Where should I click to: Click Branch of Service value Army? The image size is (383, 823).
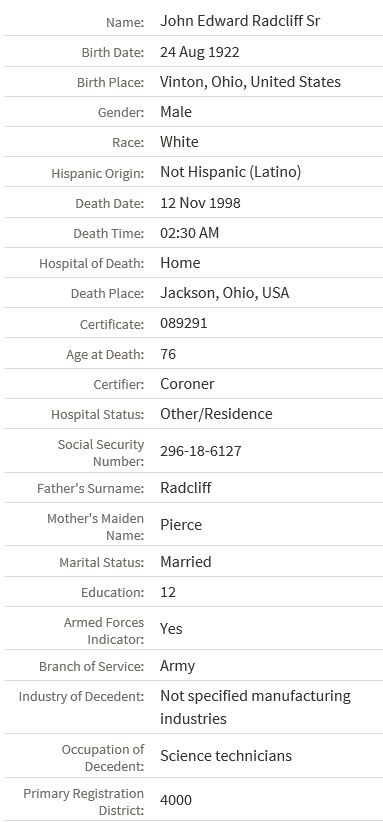click(x=177, y=666)
